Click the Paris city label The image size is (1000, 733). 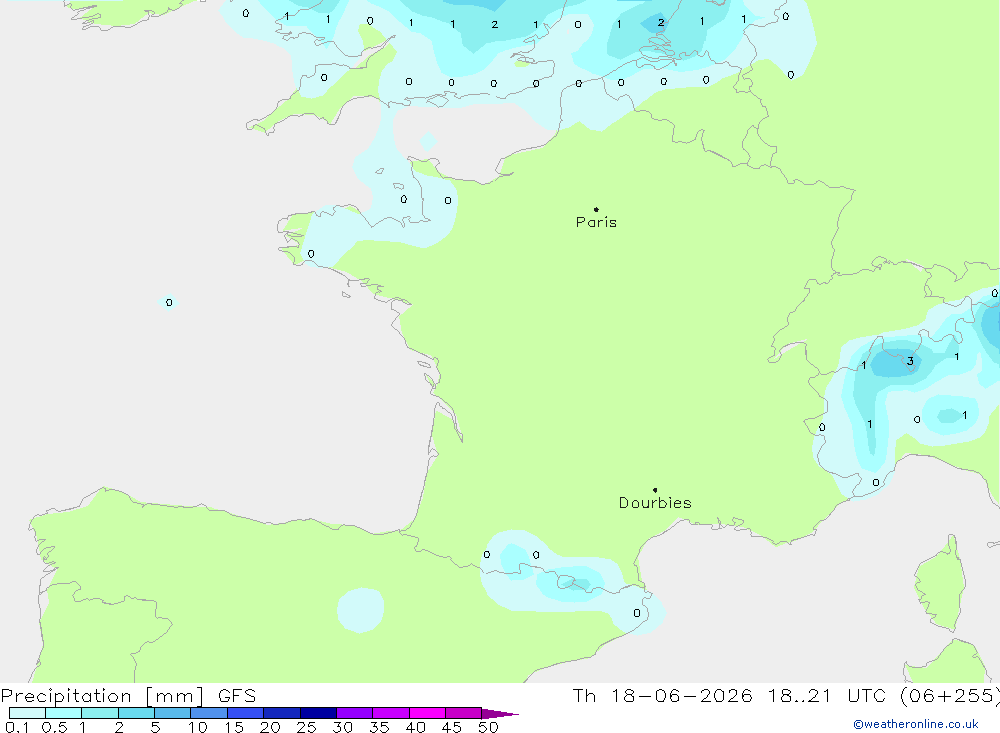click(x=596, y=222)
